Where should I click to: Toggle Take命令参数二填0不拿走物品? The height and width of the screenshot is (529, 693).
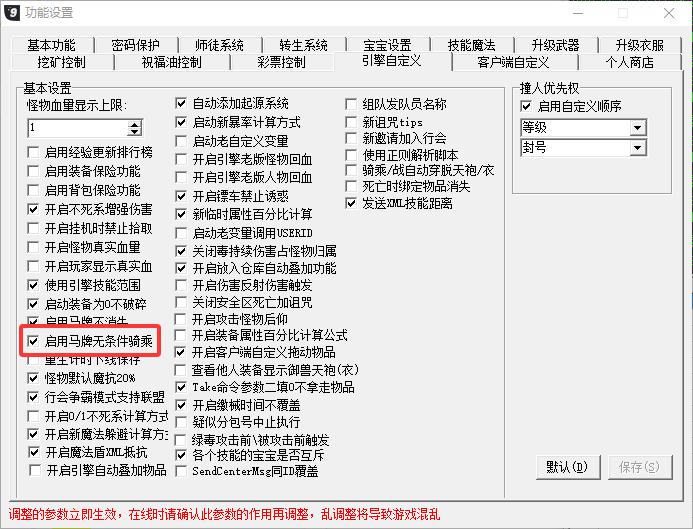point(181,388)
